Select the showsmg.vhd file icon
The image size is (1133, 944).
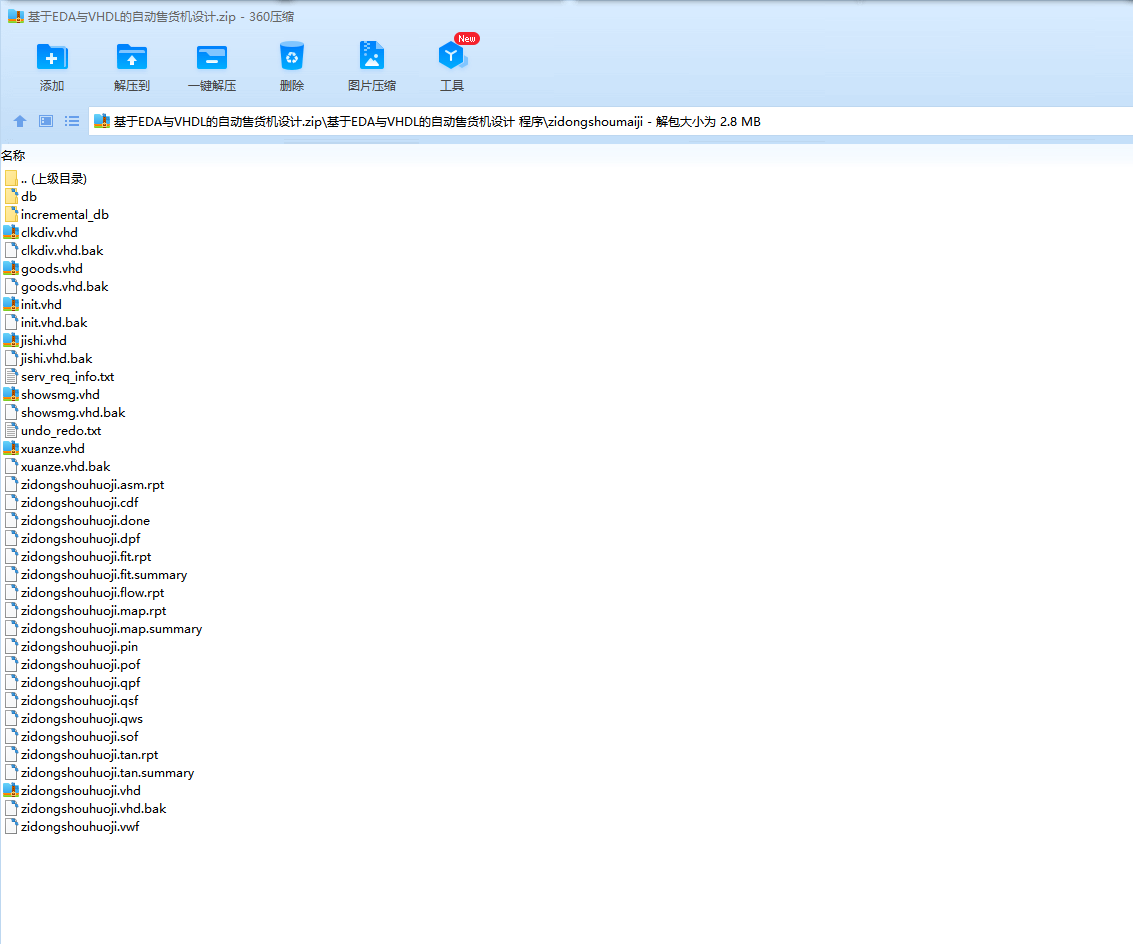[11, 395]
